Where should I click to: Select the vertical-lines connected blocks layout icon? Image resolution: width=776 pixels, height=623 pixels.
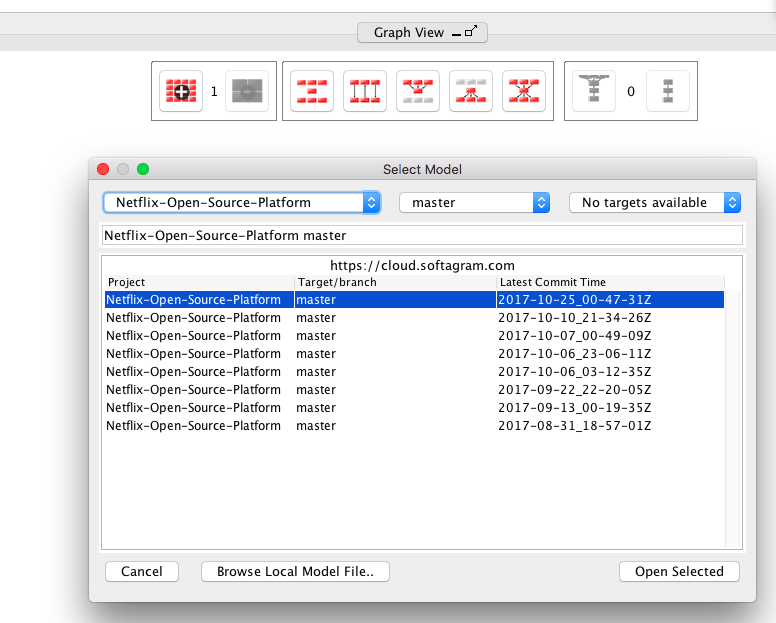click(364, 92)
